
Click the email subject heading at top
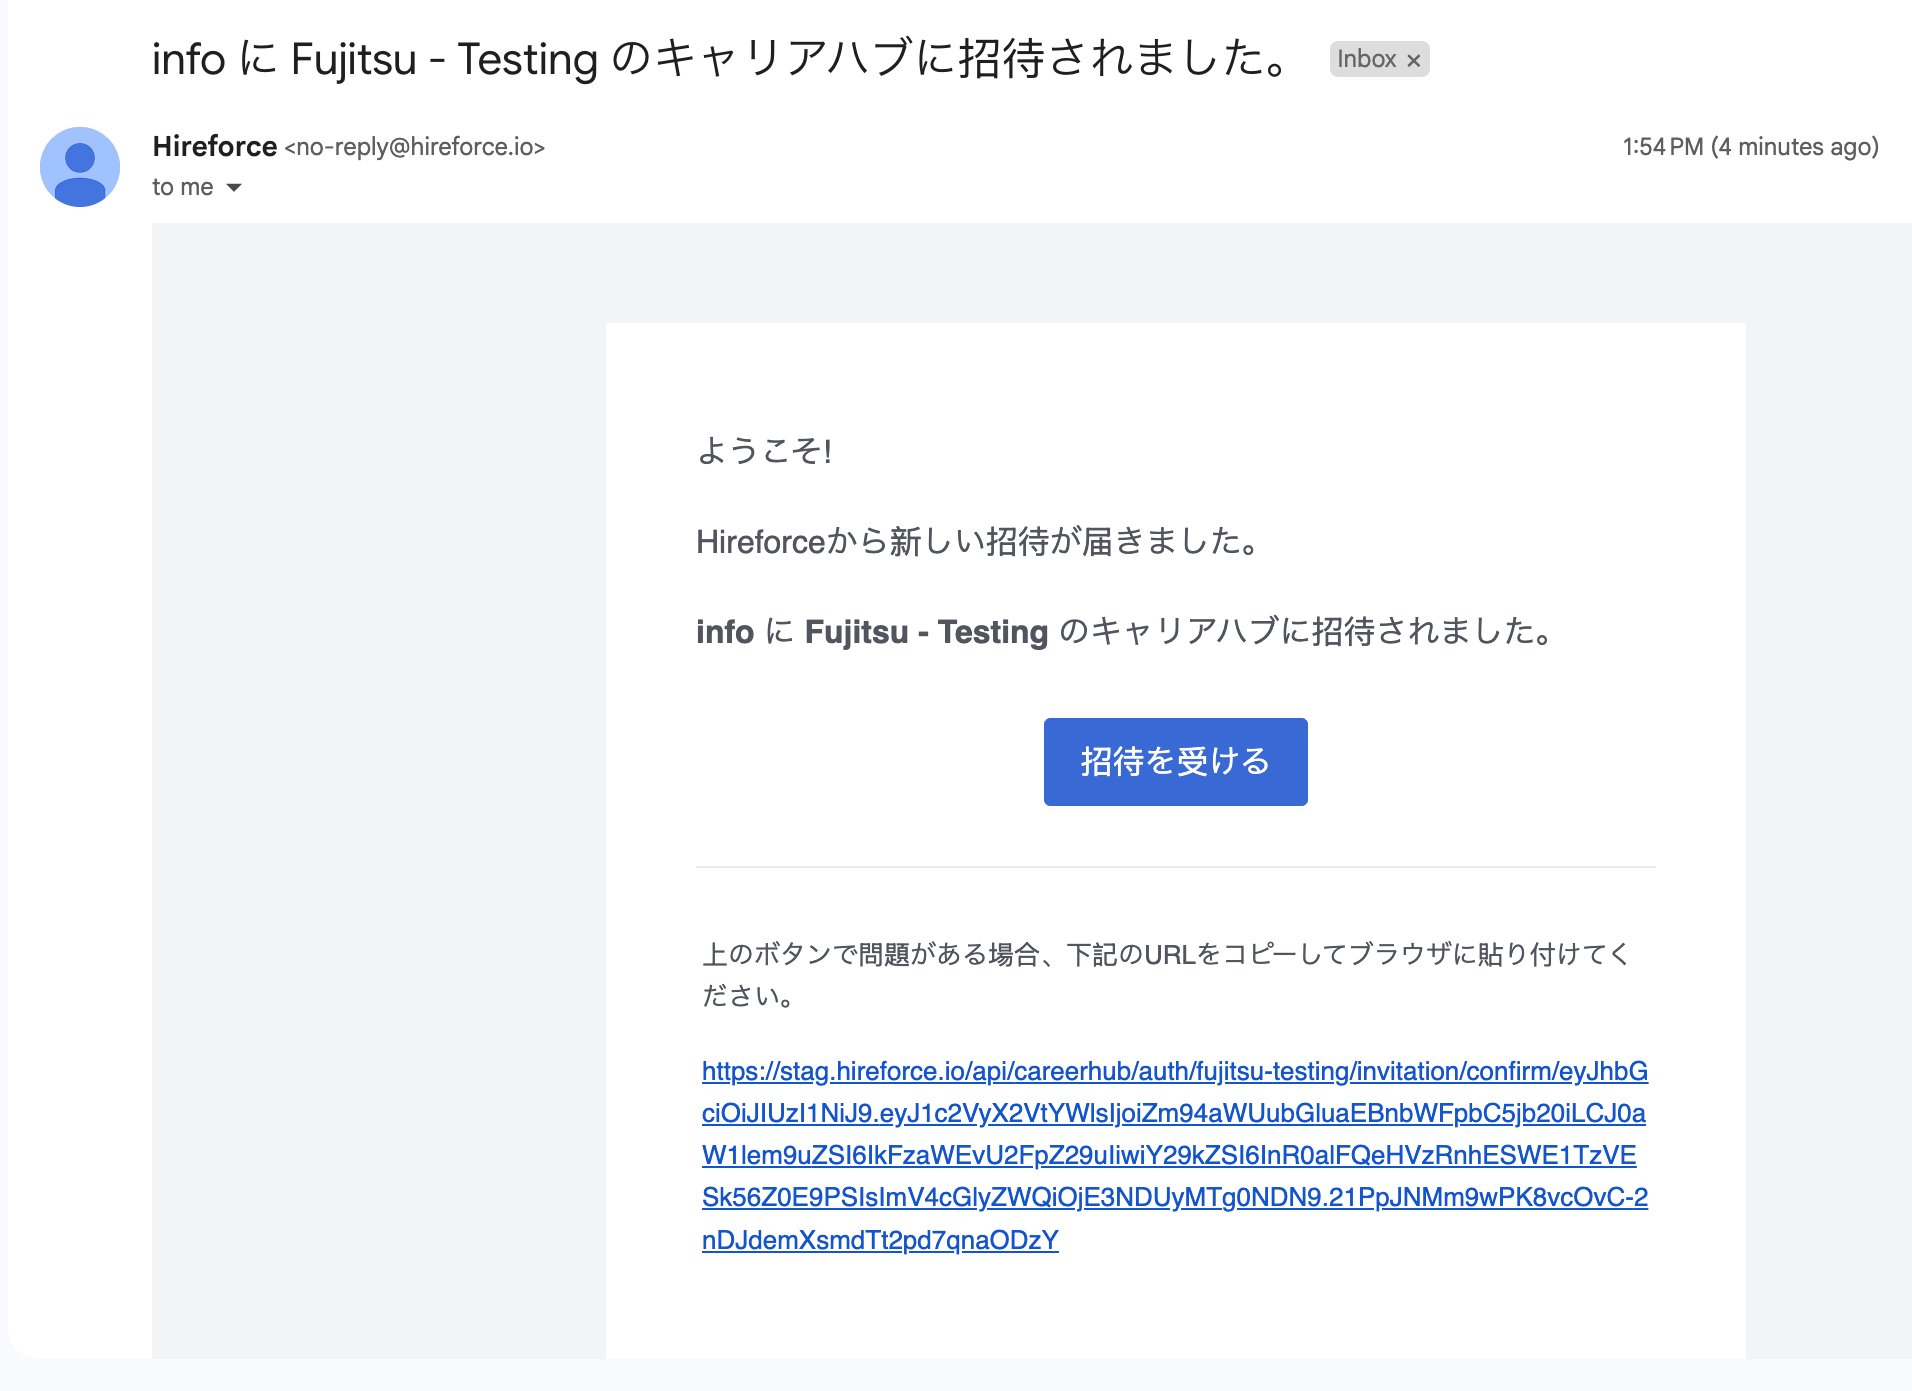tap(720, 59)
